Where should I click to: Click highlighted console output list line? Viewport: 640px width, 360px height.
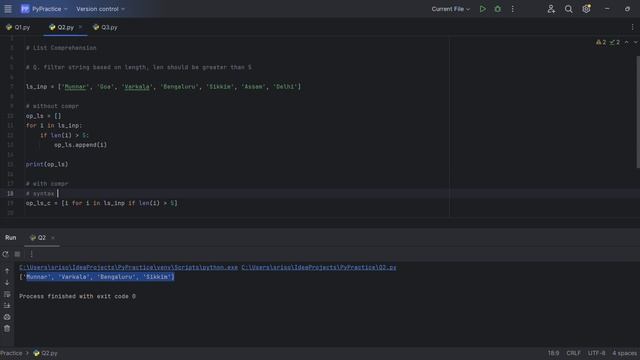[97, 277]
